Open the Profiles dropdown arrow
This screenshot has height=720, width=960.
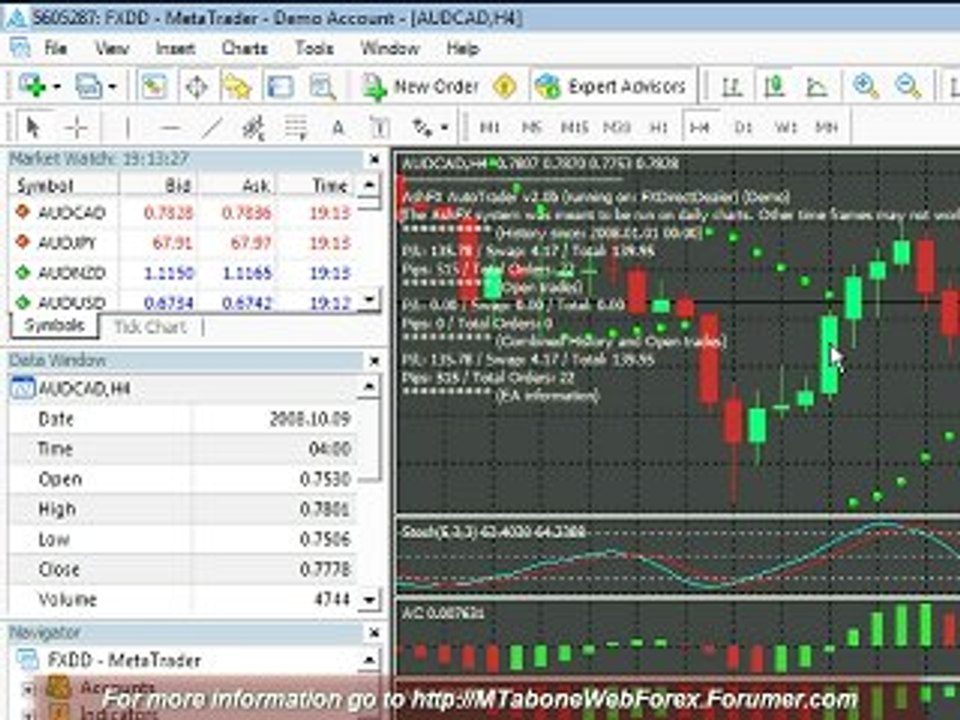(112, 87)
